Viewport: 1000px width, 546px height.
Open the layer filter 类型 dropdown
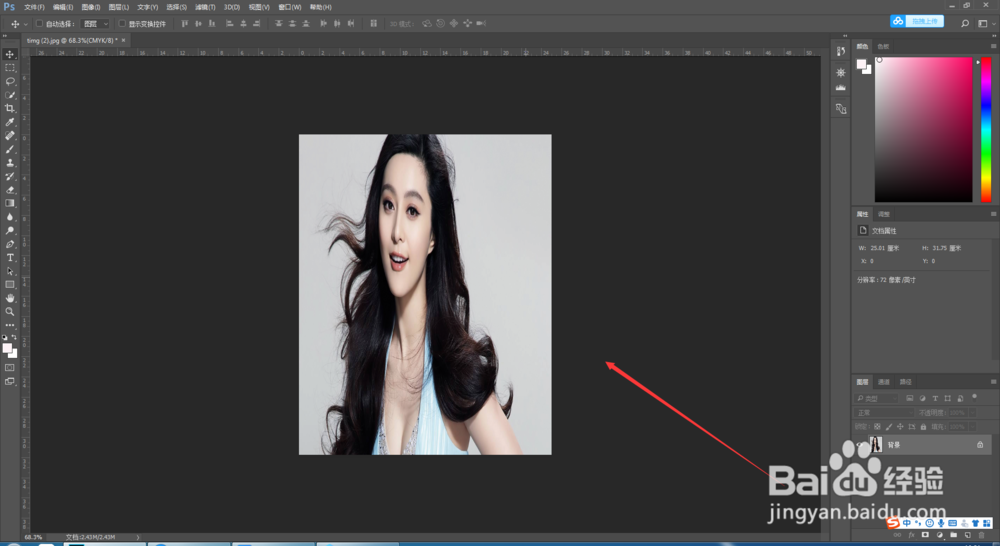coord(877,398)
